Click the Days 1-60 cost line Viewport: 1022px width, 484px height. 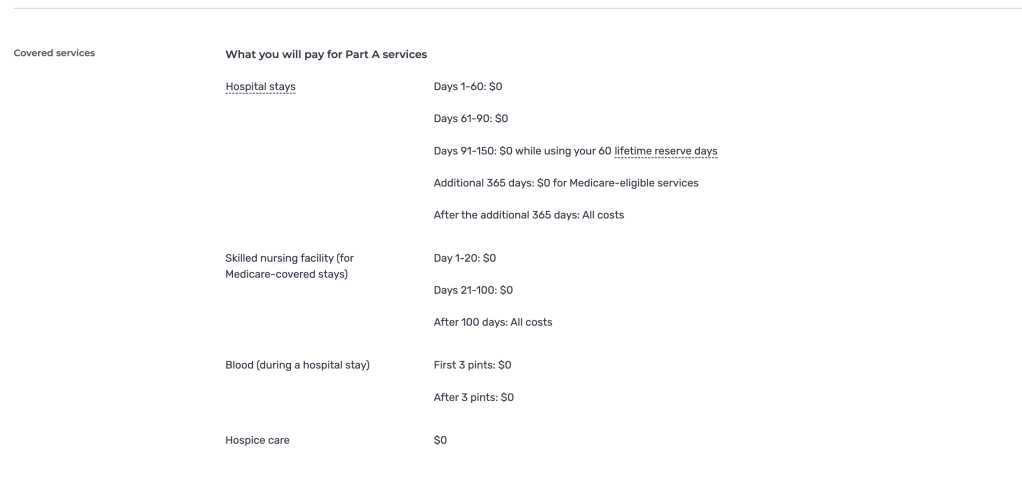[468, 86]
